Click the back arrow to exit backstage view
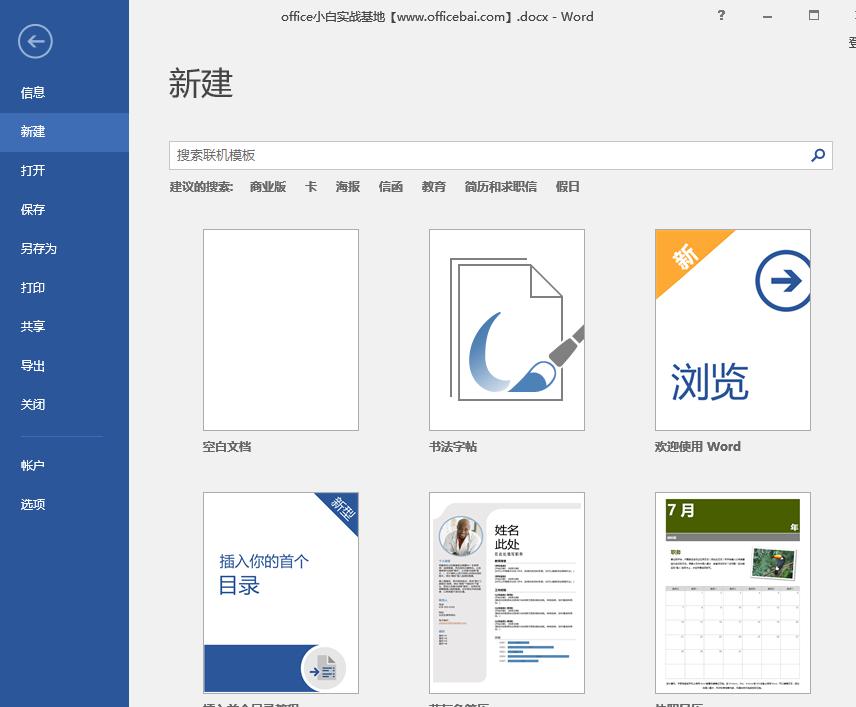 (35, 41)
